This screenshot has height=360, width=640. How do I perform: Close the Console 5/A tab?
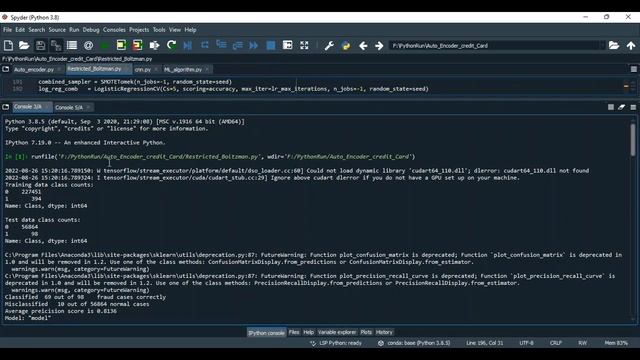pos(88,107)
